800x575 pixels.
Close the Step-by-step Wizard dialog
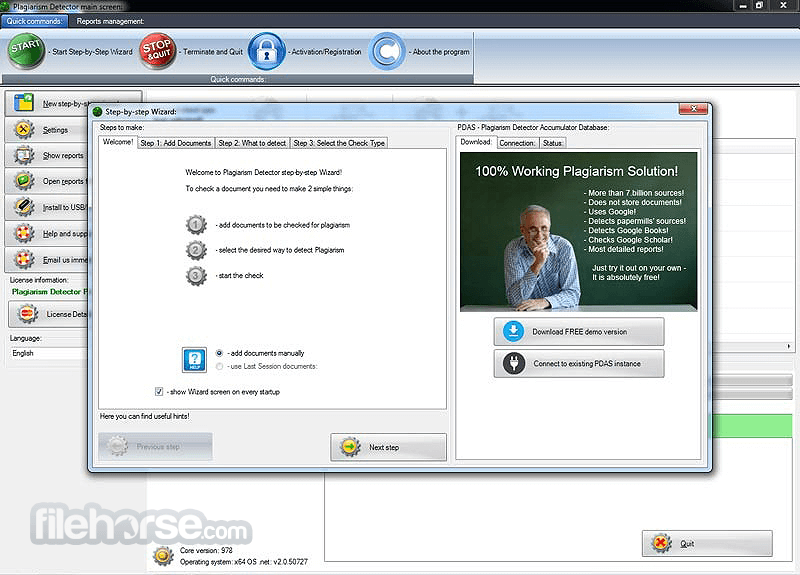(693, 109)
